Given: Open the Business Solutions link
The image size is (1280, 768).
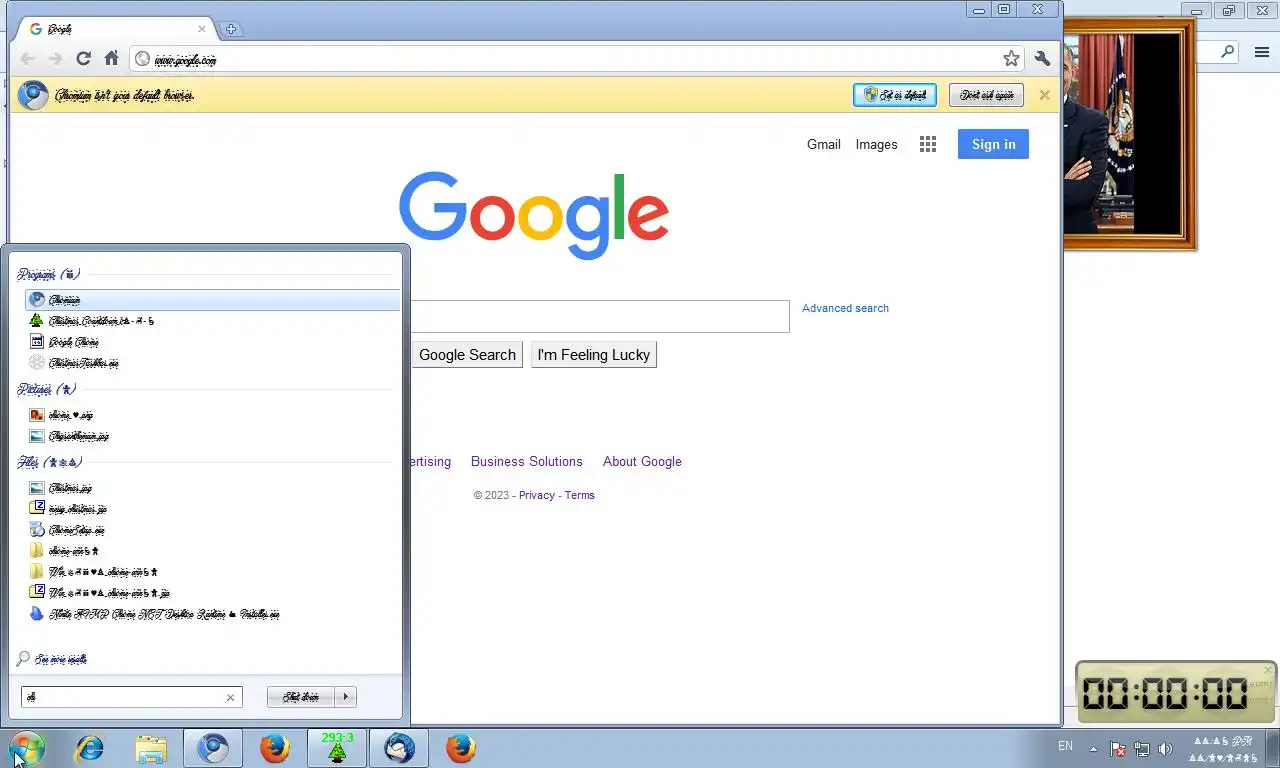Looking at the screenshot, I should click(x=526, y=461).
